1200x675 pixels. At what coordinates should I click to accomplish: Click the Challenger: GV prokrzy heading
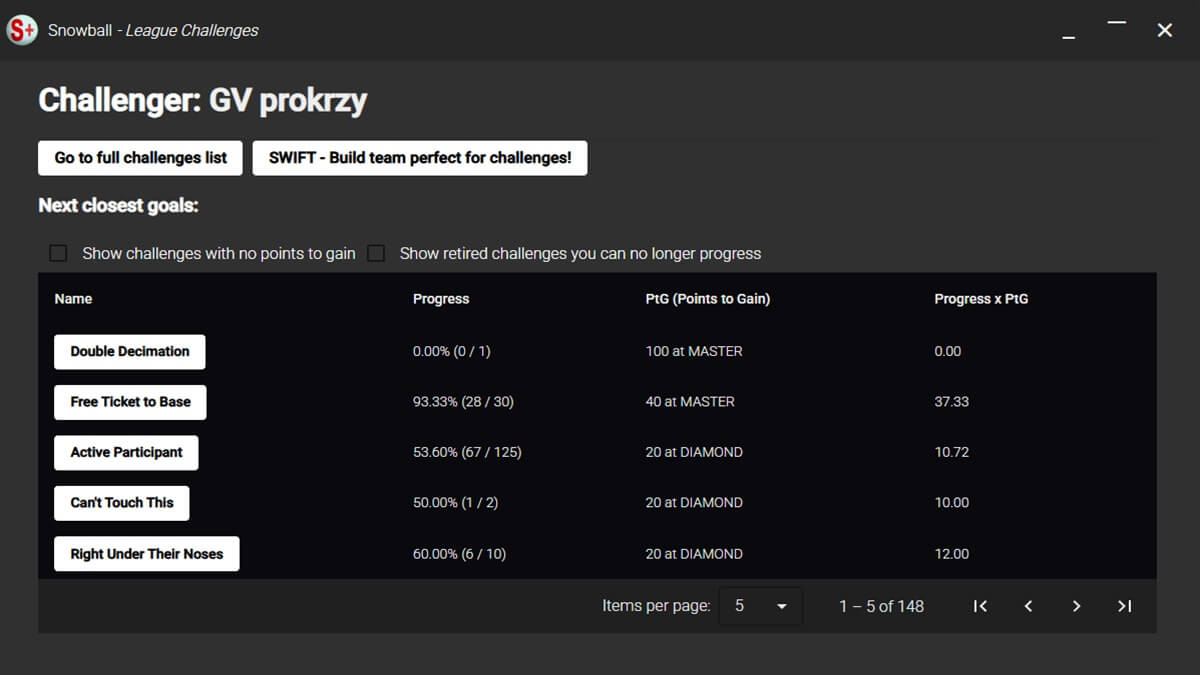click(203, 101)
